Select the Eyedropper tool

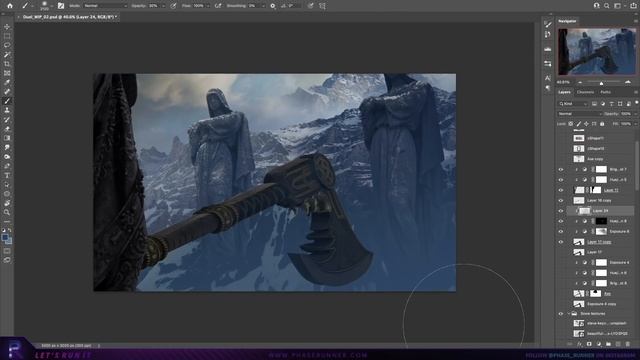[x=7, y=82]
